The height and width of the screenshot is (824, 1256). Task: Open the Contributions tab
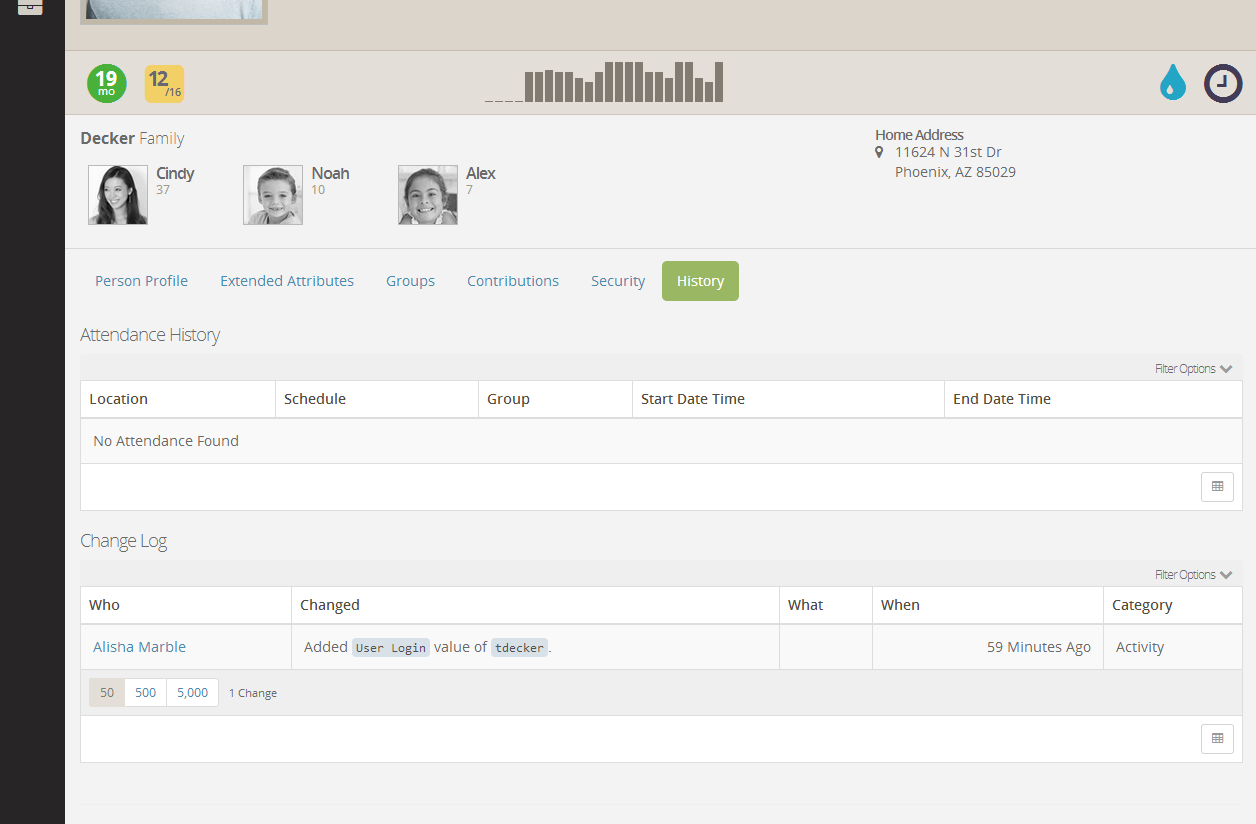pyautogui.click(x=513, y=281)
